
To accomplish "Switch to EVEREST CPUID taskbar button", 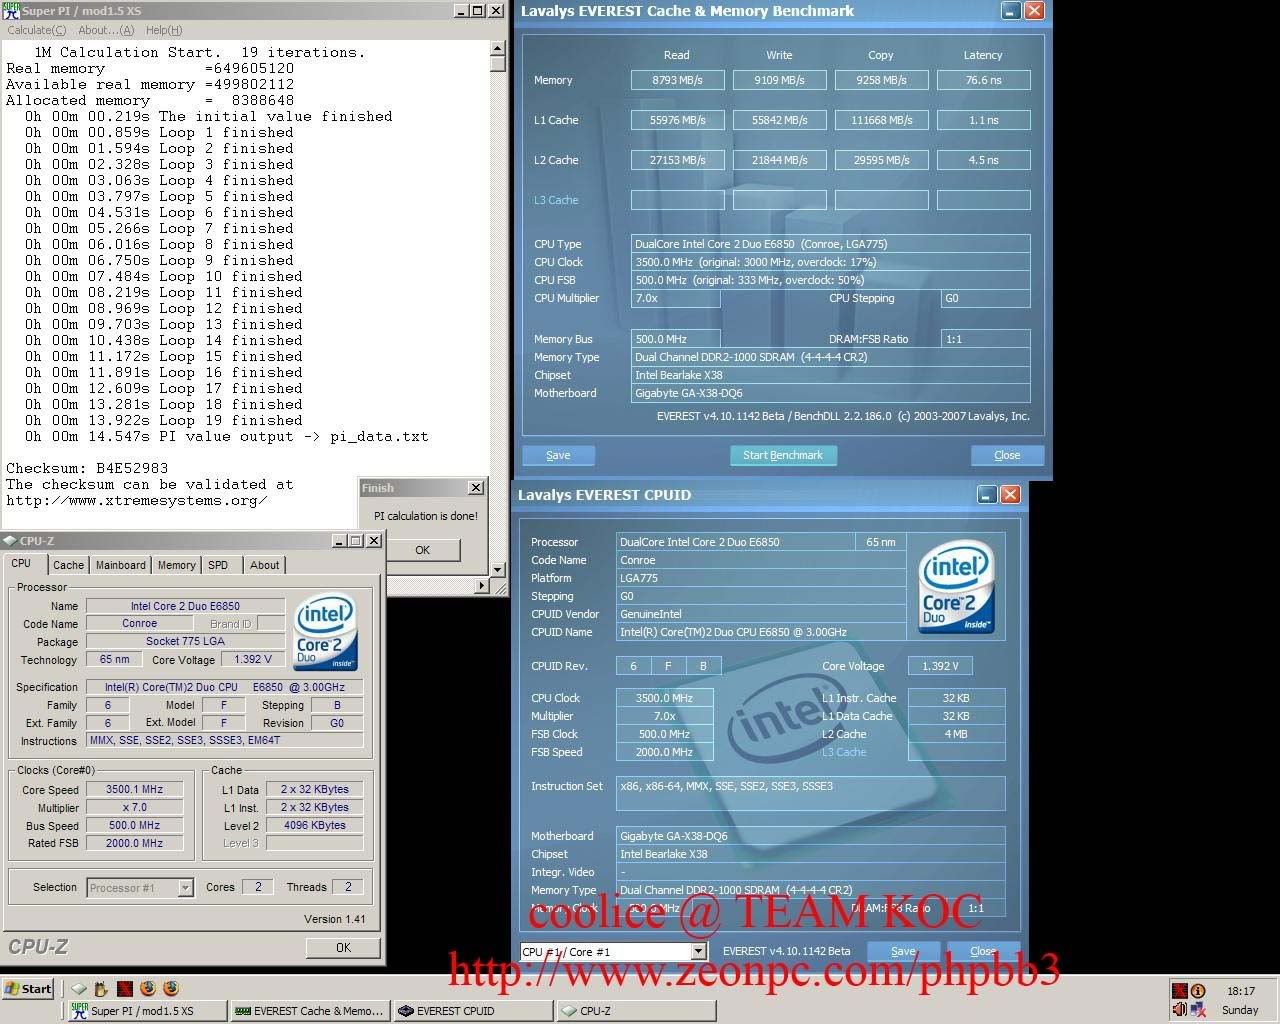I will pos(473,1011).
